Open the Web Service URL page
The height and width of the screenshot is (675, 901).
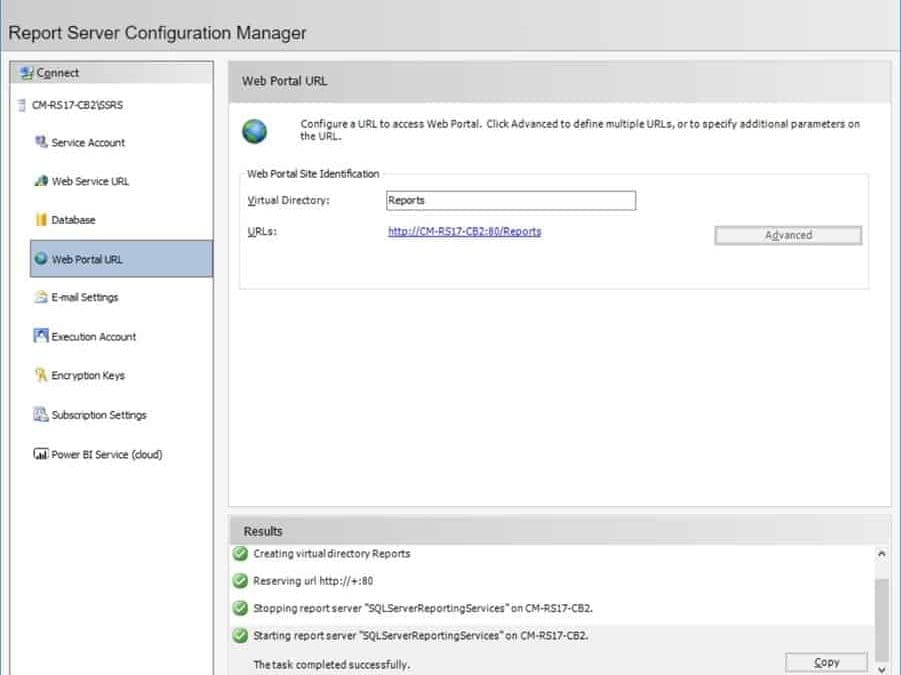pyautogui.click(x=90, y=182)
